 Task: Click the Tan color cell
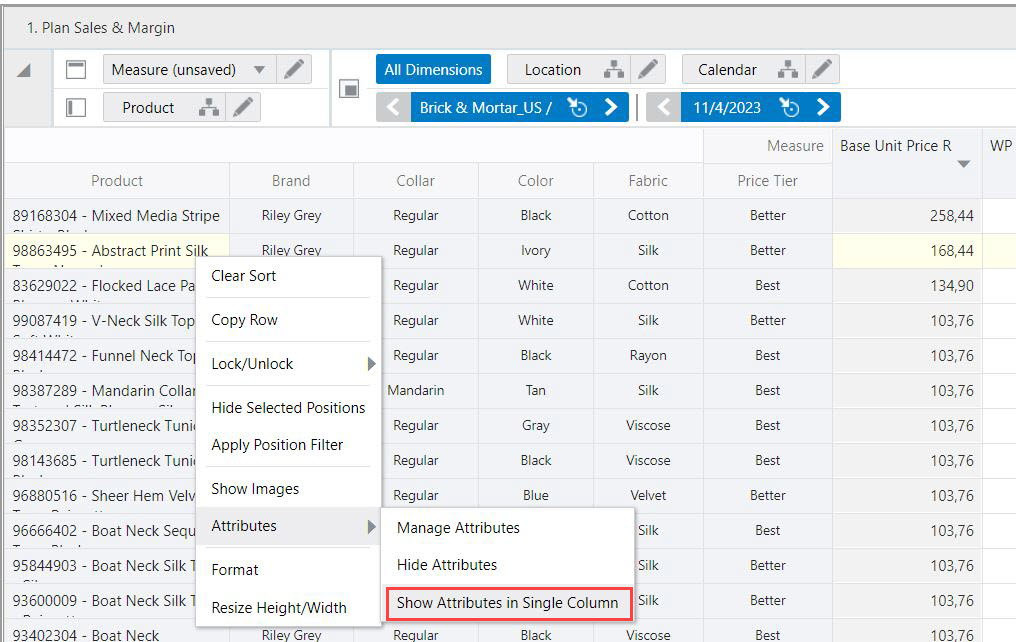pos(536,391)
